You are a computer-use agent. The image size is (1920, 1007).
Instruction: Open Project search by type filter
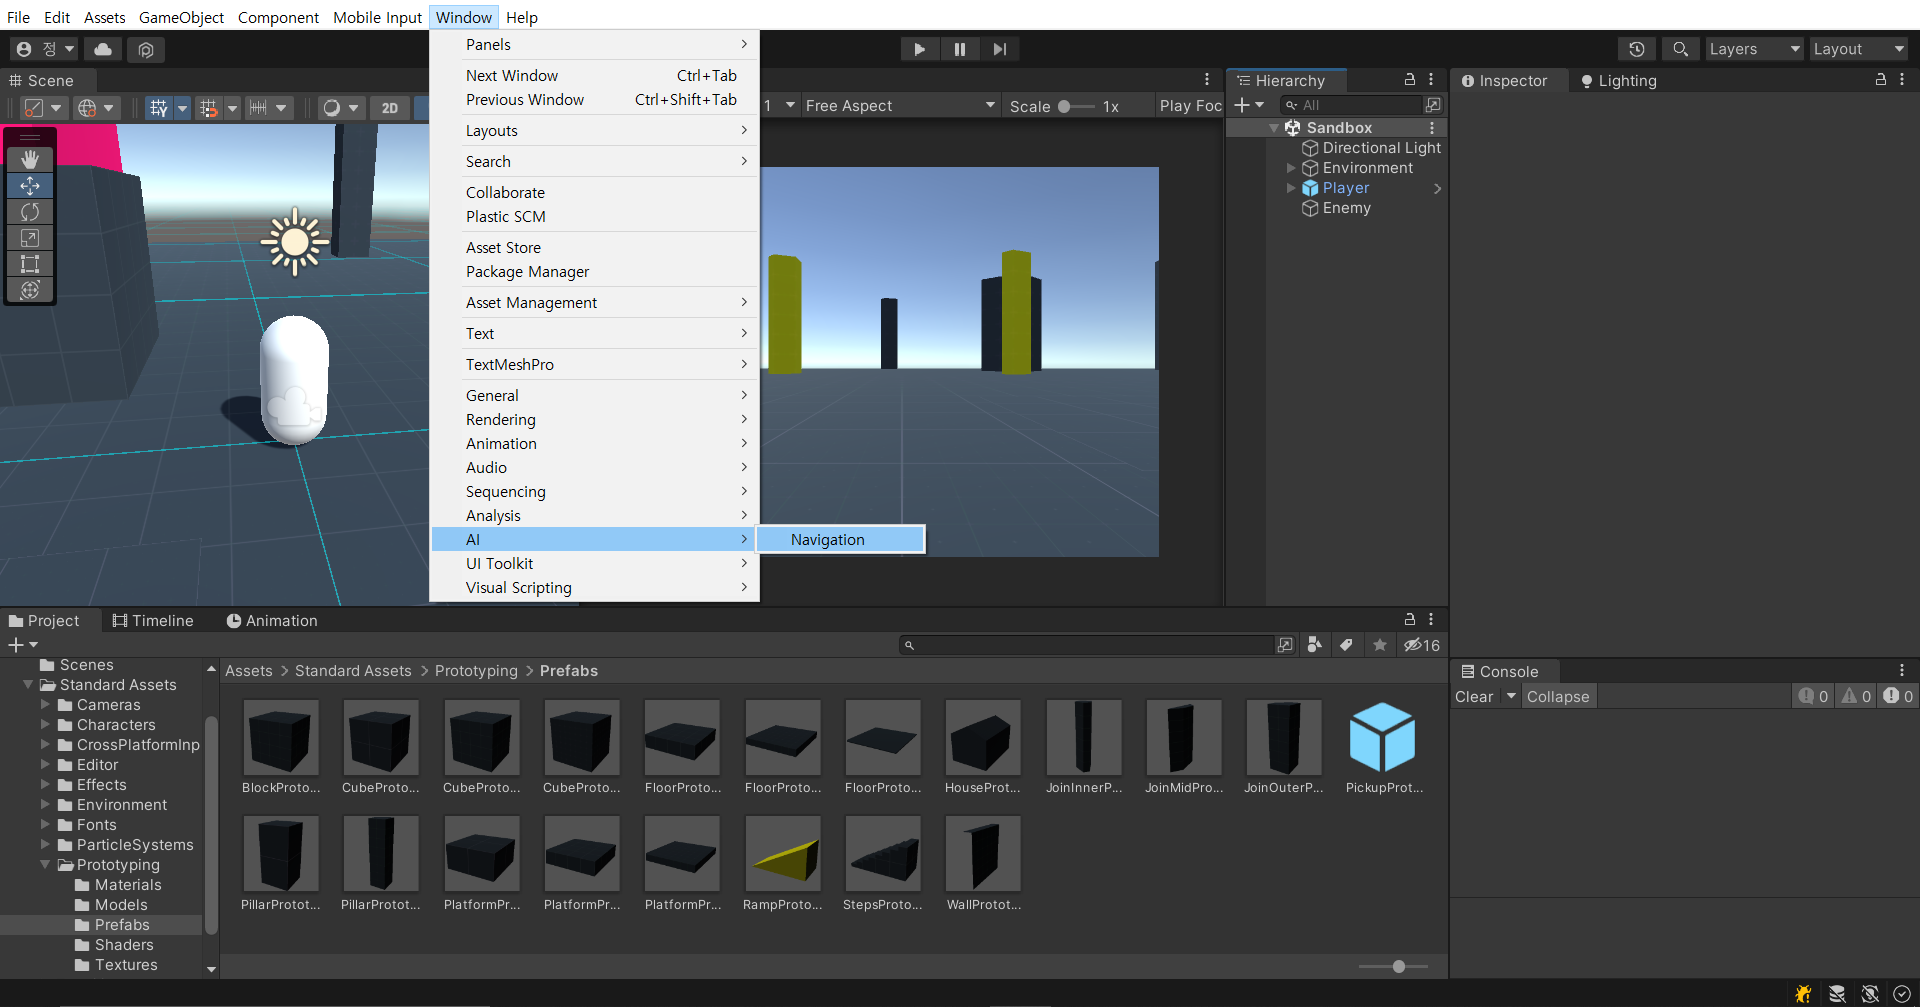[1315, 645]
